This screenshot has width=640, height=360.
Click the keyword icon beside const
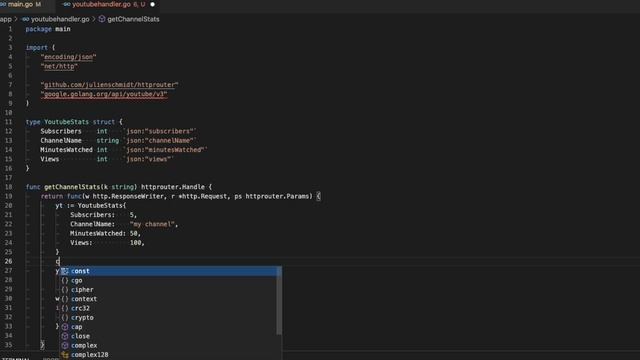point(64,271)
